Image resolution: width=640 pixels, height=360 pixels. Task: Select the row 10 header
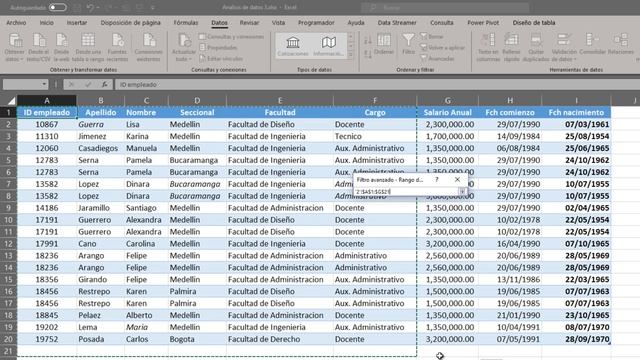click(x=8, y=220)
